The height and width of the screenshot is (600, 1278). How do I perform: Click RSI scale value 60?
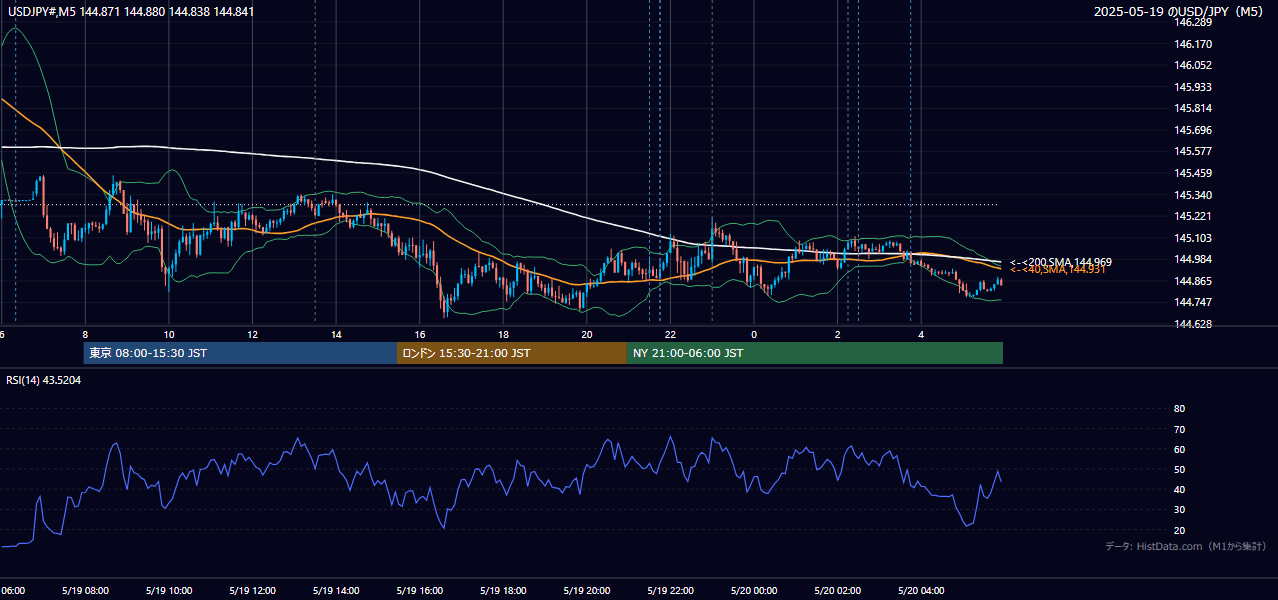1179,449
